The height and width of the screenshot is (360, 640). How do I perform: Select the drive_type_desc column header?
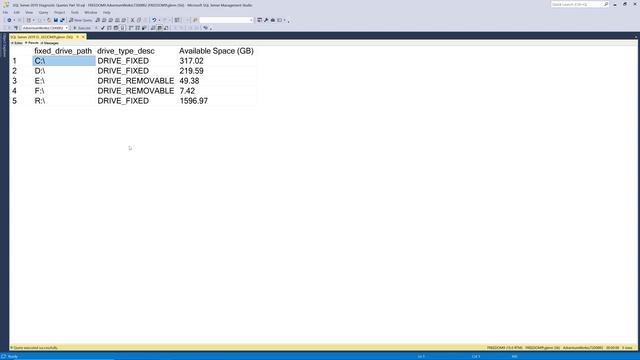[126, 51]
